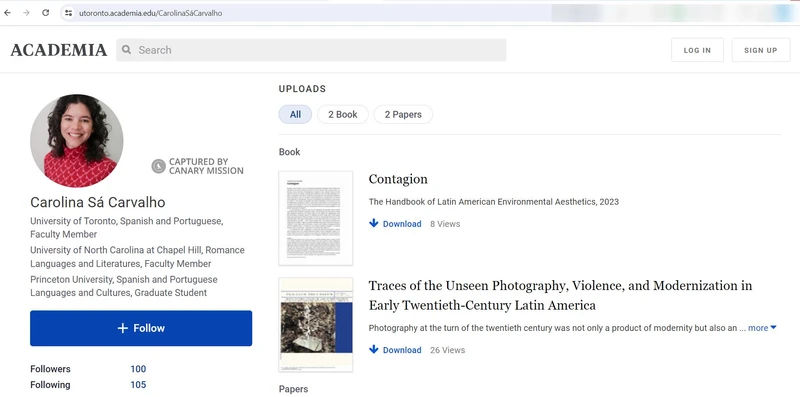800x397 pixels.
Task: Click the browser forward arrow
Action: (x=26, y=13)
